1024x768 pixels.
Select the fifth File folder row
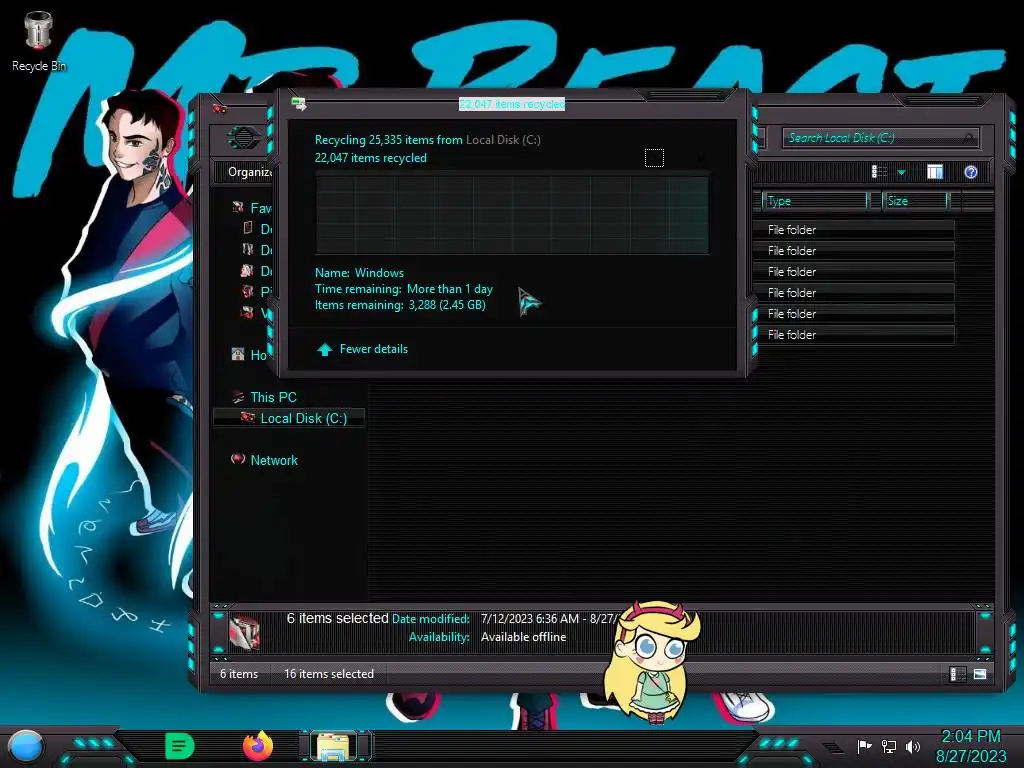click(x=854, y=313)
